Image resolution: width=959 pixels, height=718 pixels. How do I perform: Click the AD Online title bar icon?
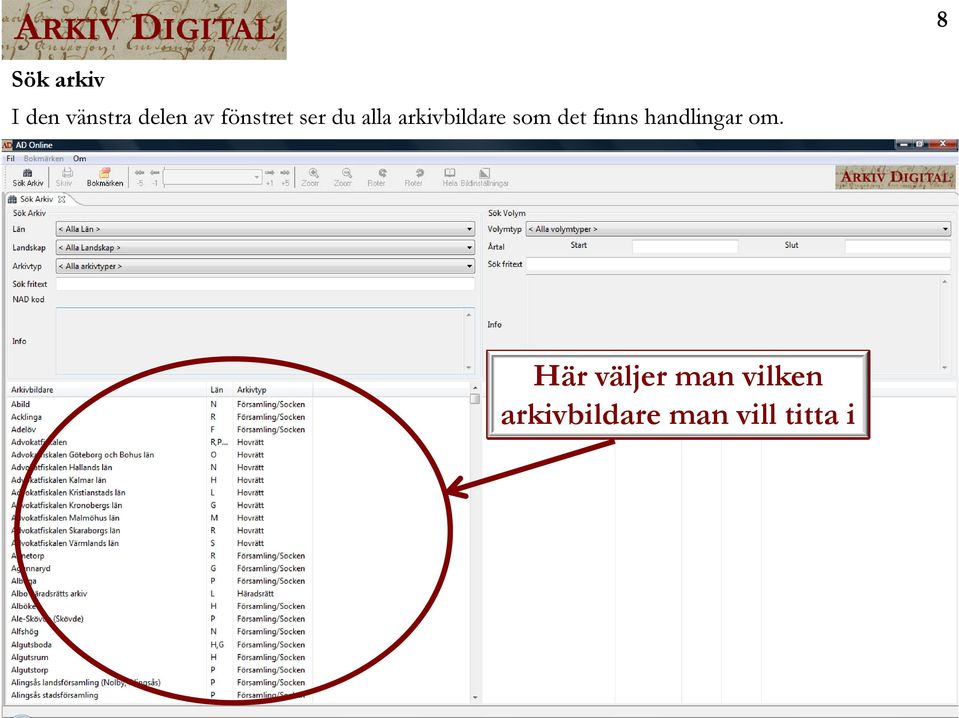(7, 145)
